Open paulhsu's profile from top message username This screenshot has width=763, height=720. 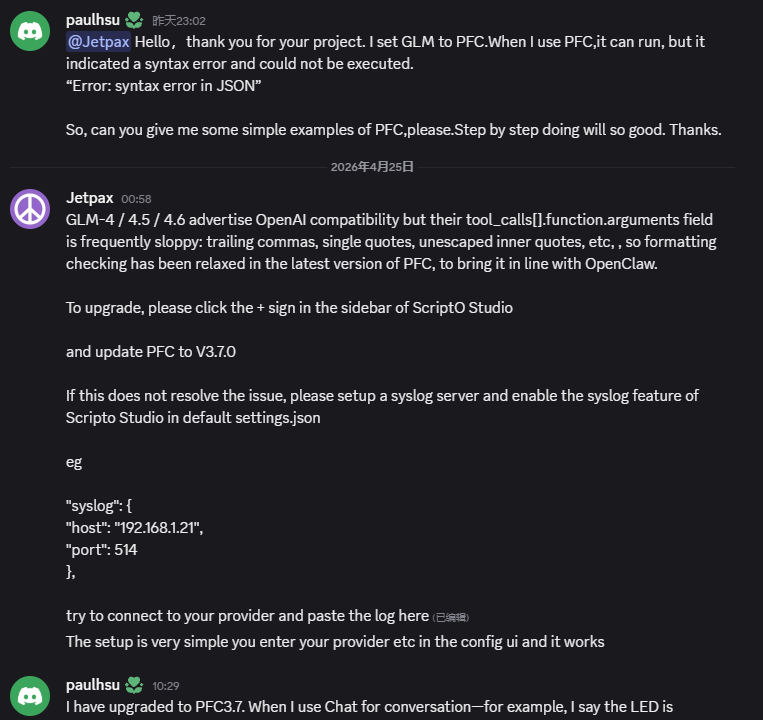click(93, 20)
